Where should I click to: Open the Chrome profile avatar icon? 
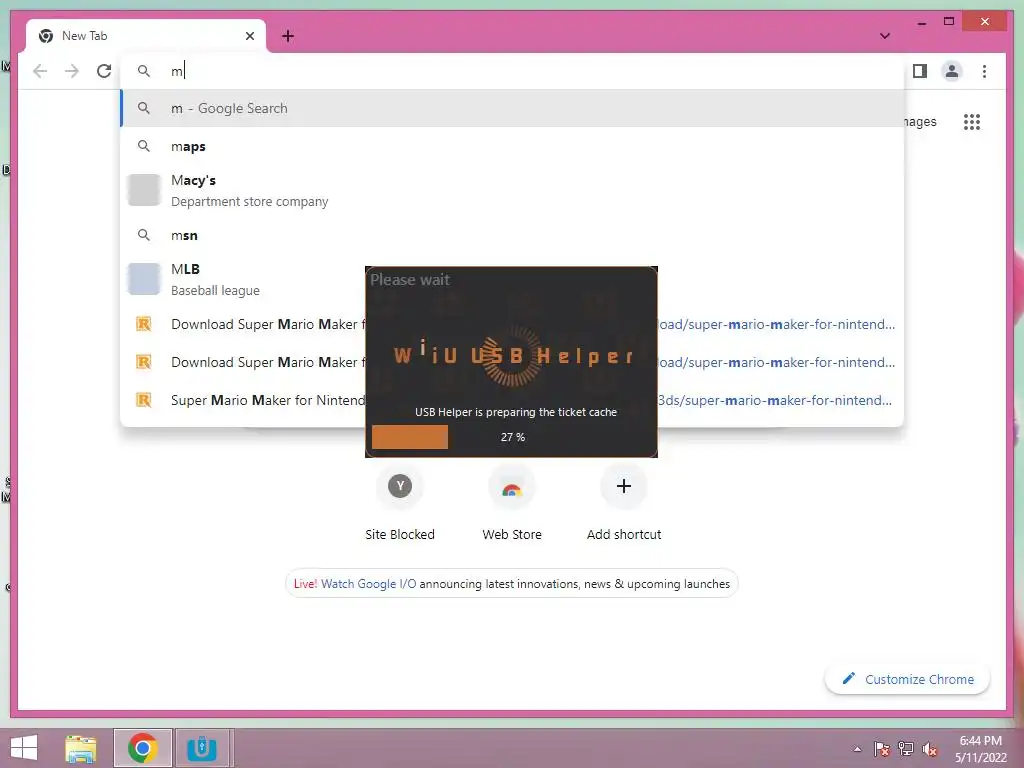(952, 71)
